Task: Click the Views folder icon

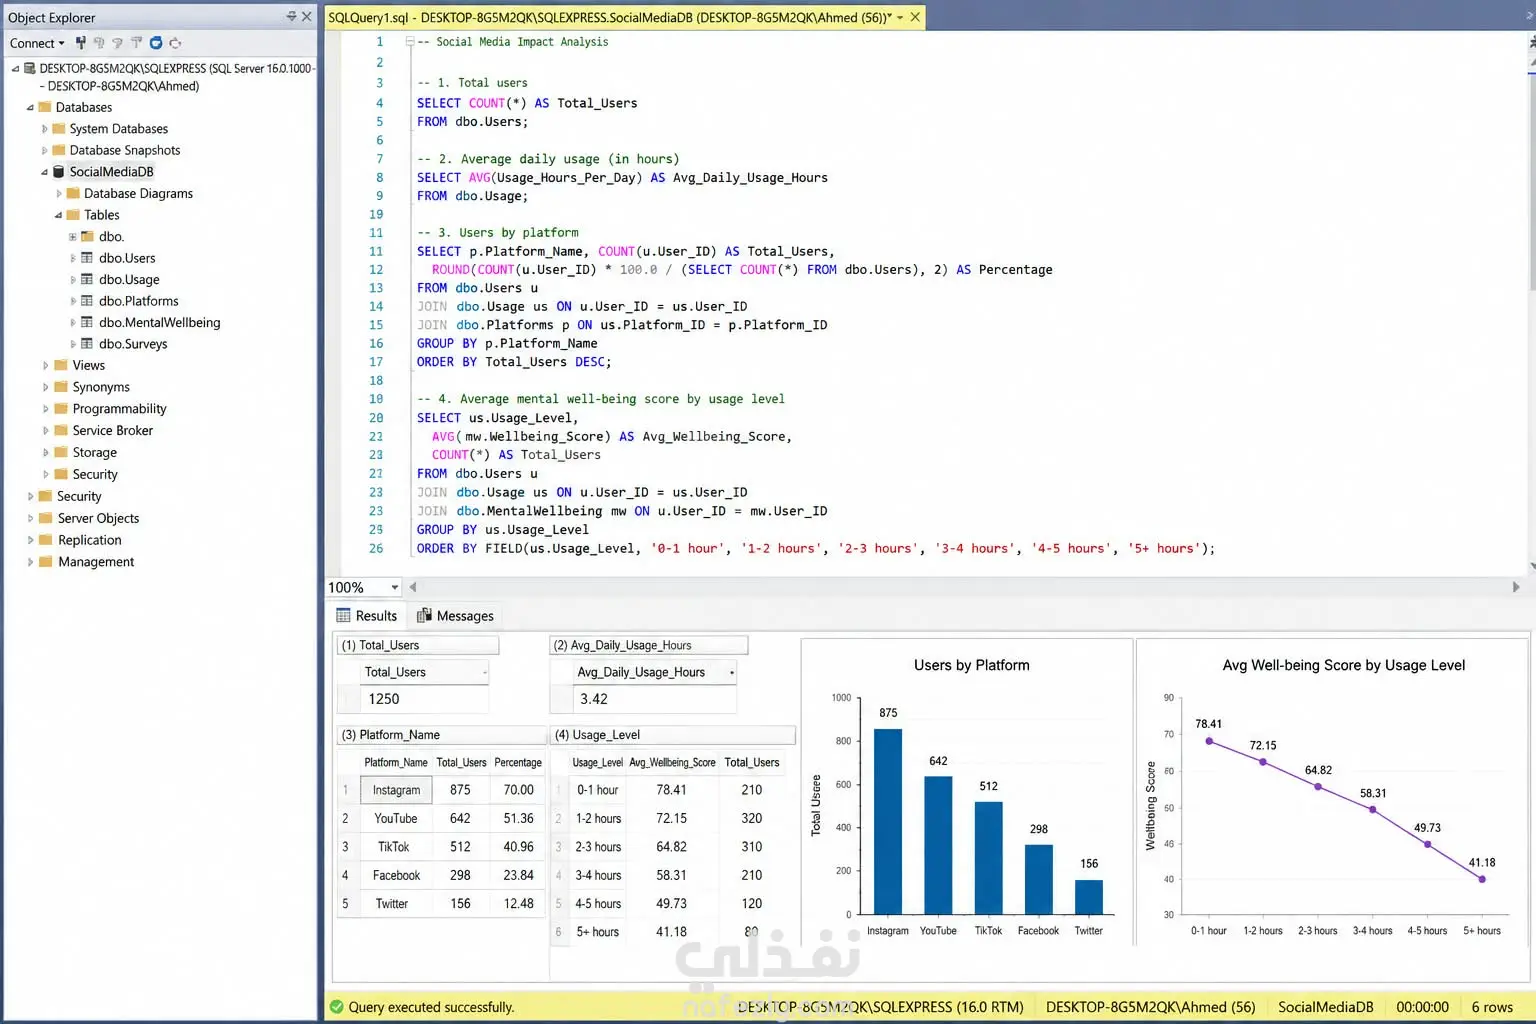Action: pyautogui.click(x=61, y=366)
